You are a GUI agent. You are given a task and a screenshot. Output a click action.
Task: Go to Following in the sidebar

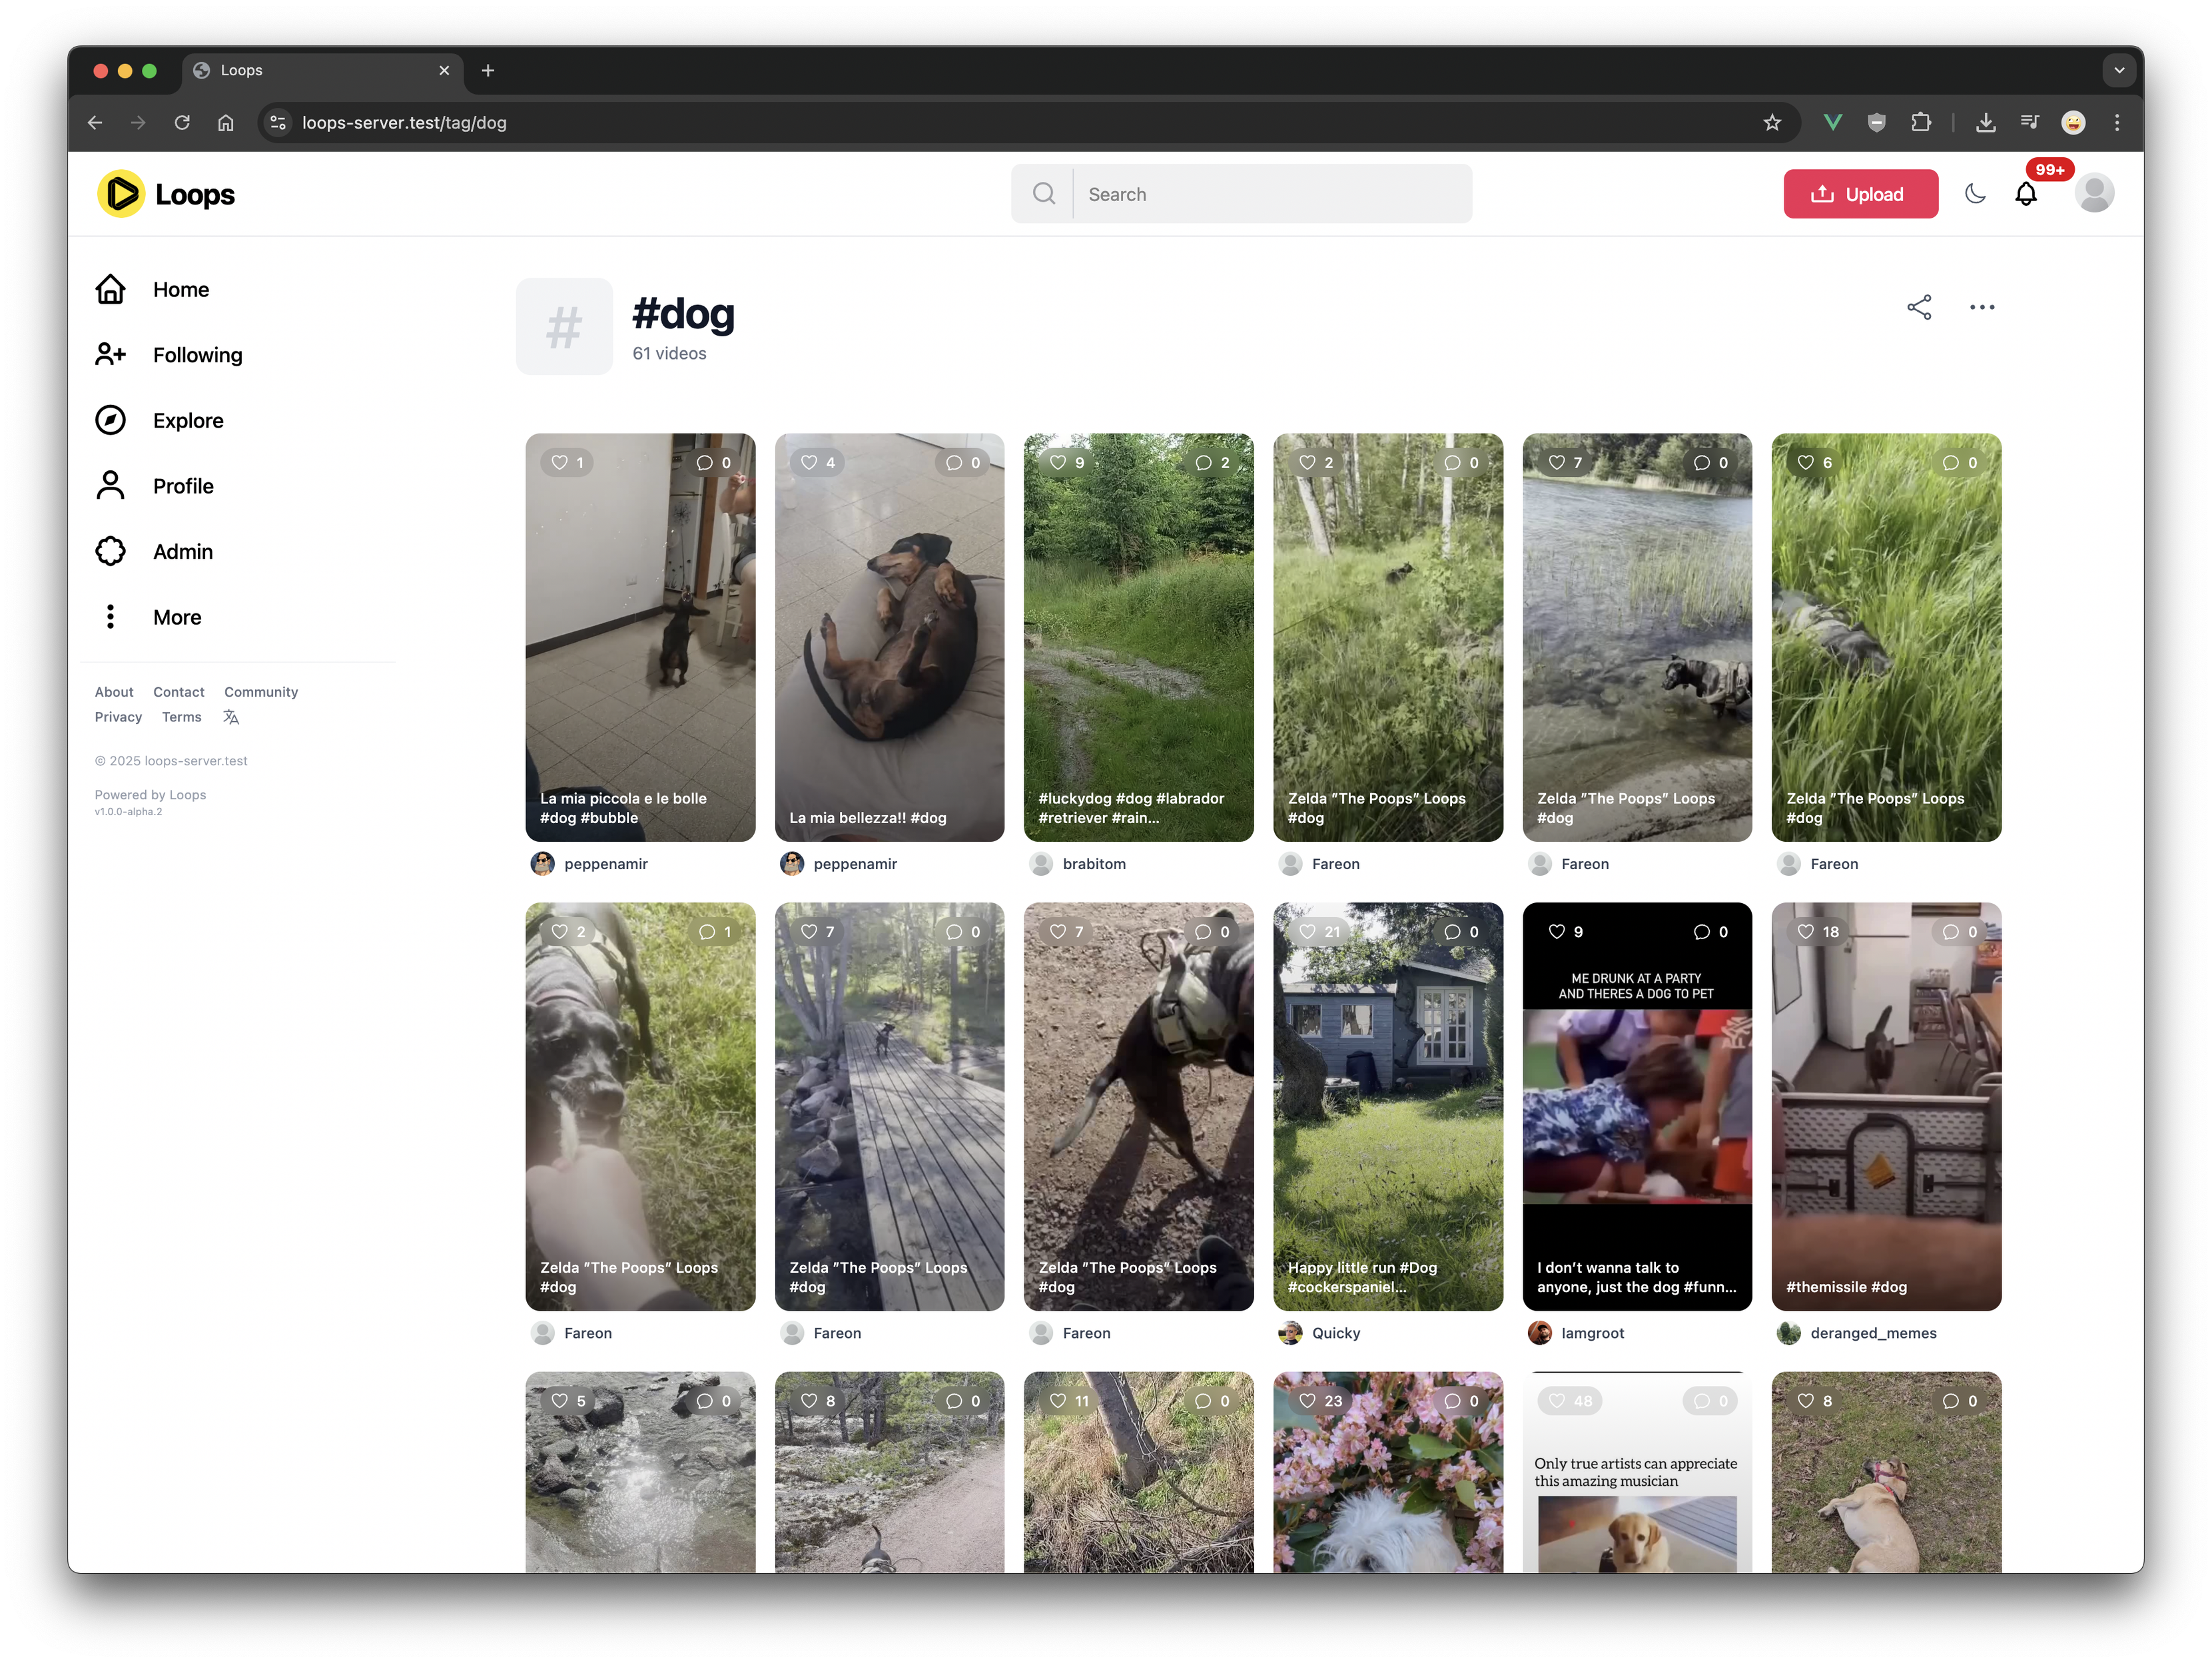(x=196, y=355)
